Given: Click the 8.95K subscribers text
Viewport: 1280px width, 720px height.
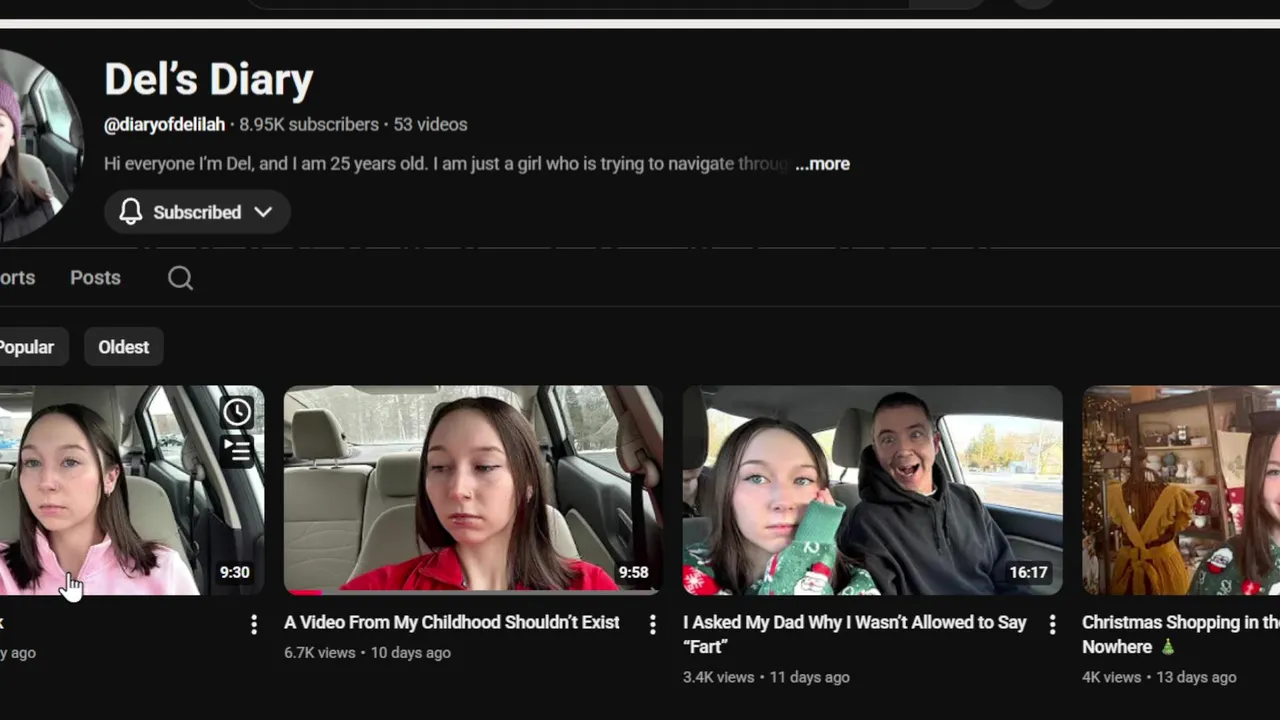Looking at the screenshot, I should 309,125.
